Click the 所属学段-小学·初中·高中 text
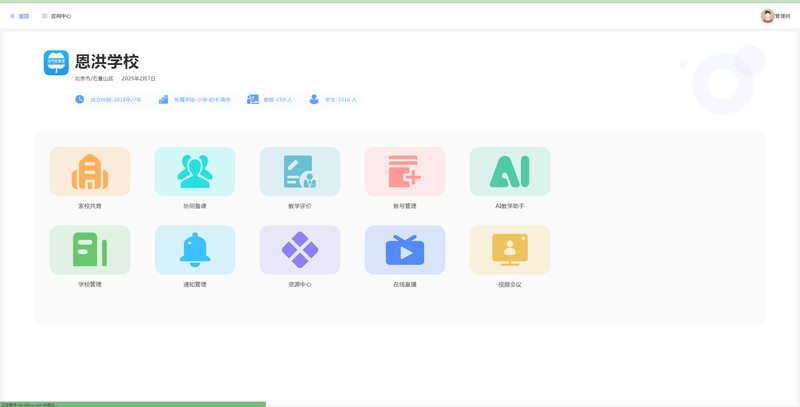 pos(203,100)
